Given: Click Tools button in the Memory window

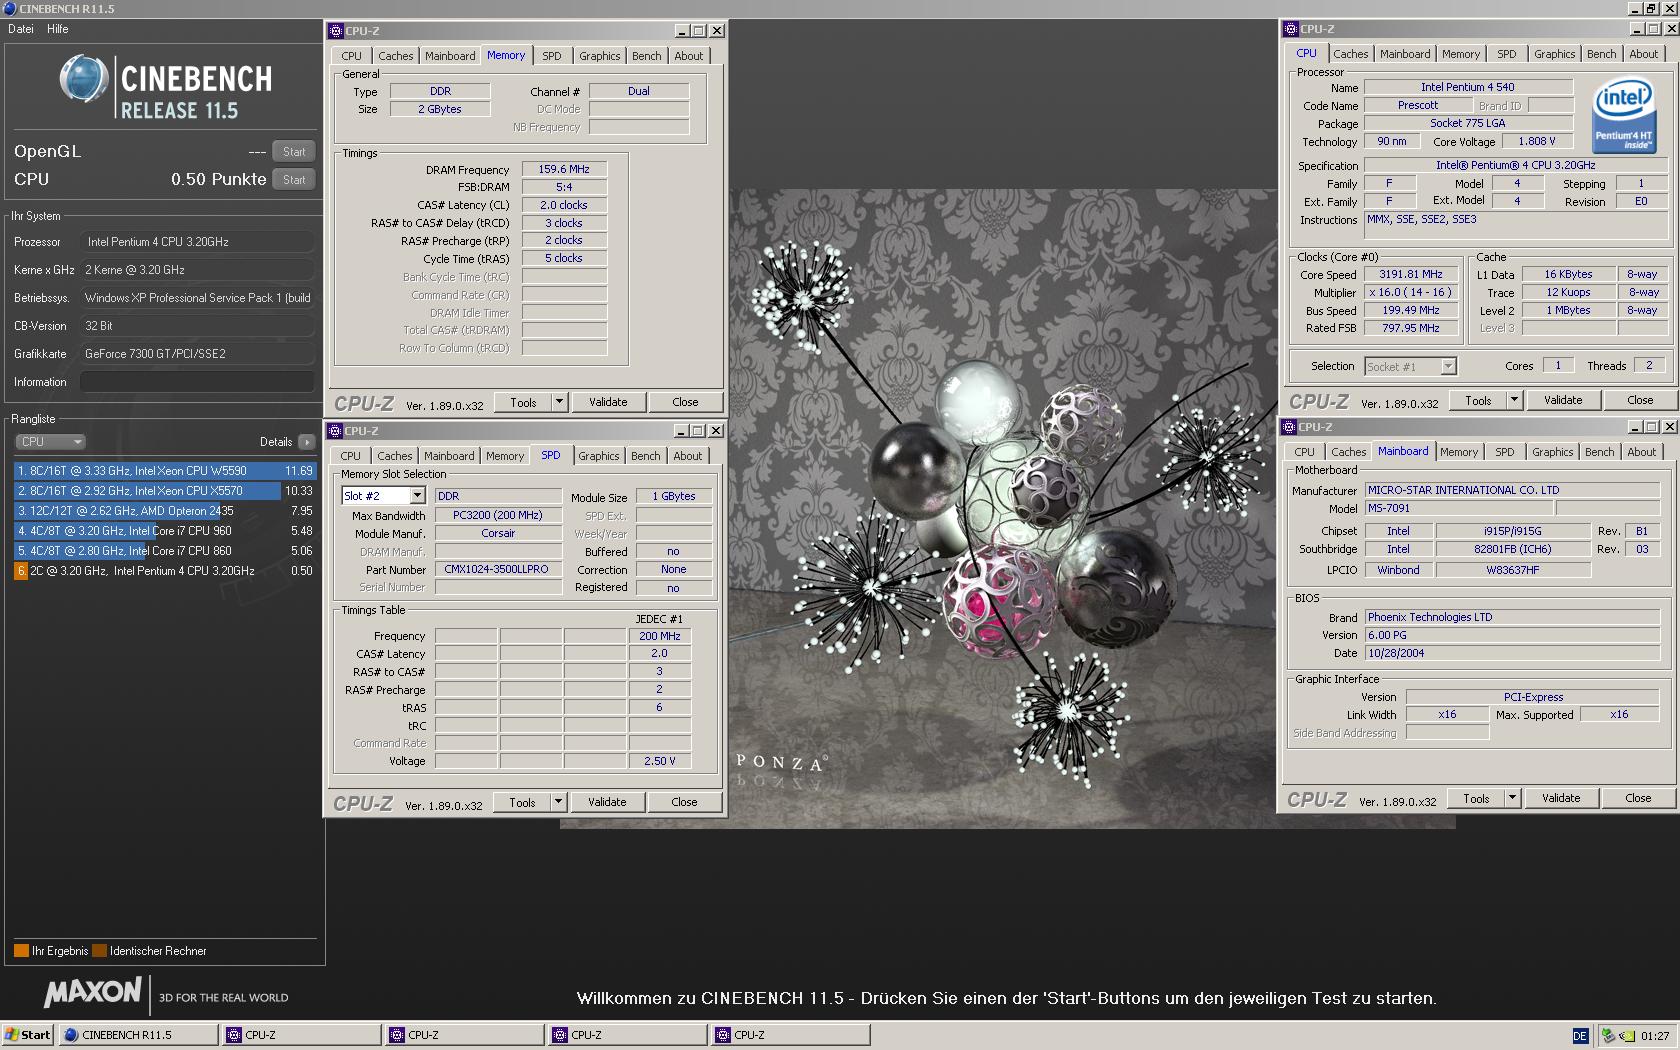Looking at the screenshot, I should click(523, 402).
